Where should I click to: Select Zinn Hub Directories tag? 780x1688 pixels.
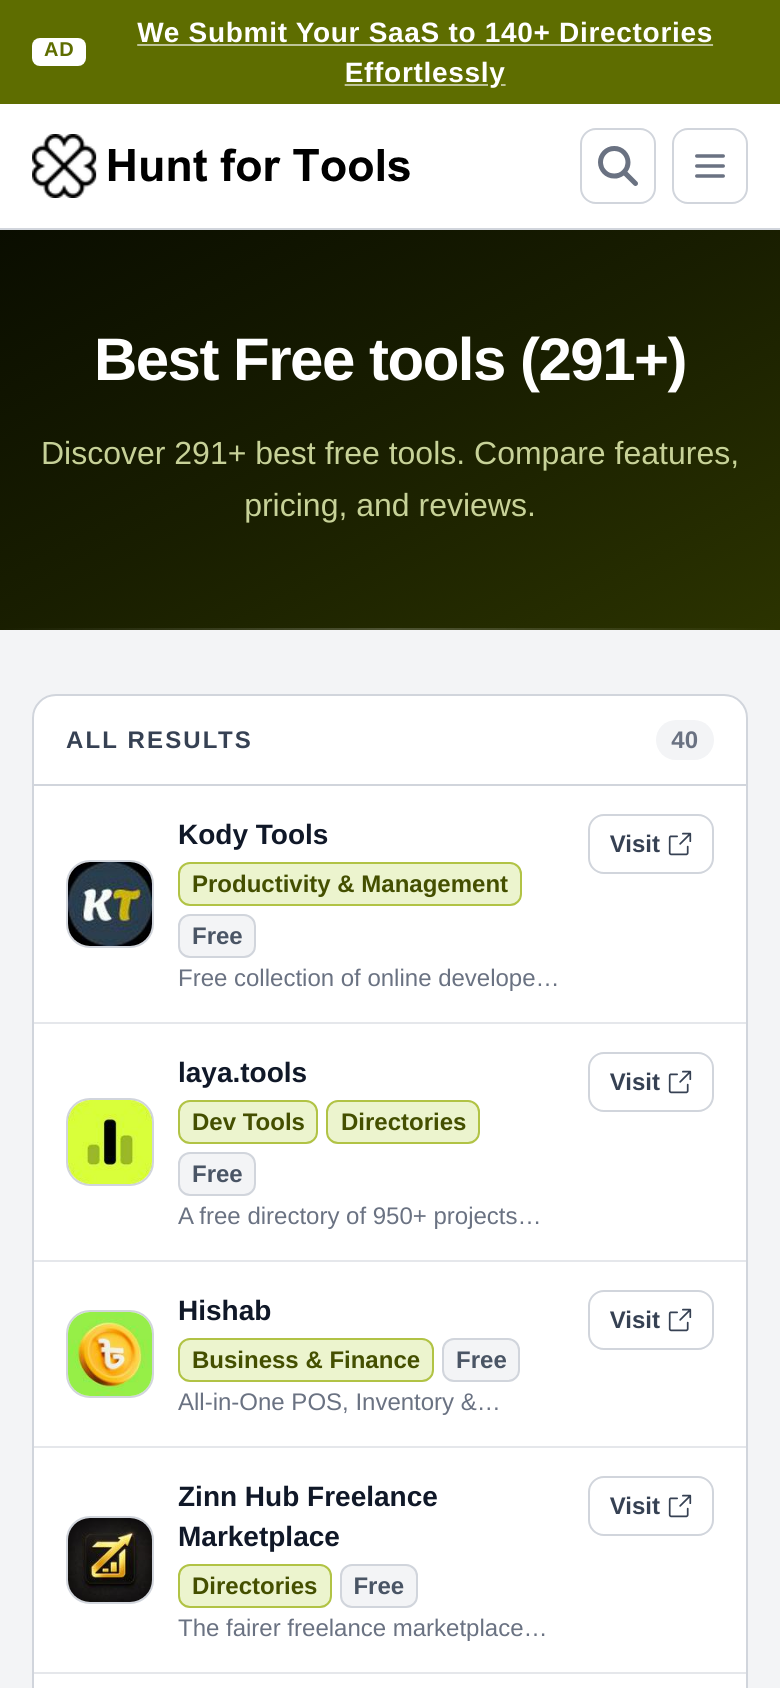[x=255, y=1586]
